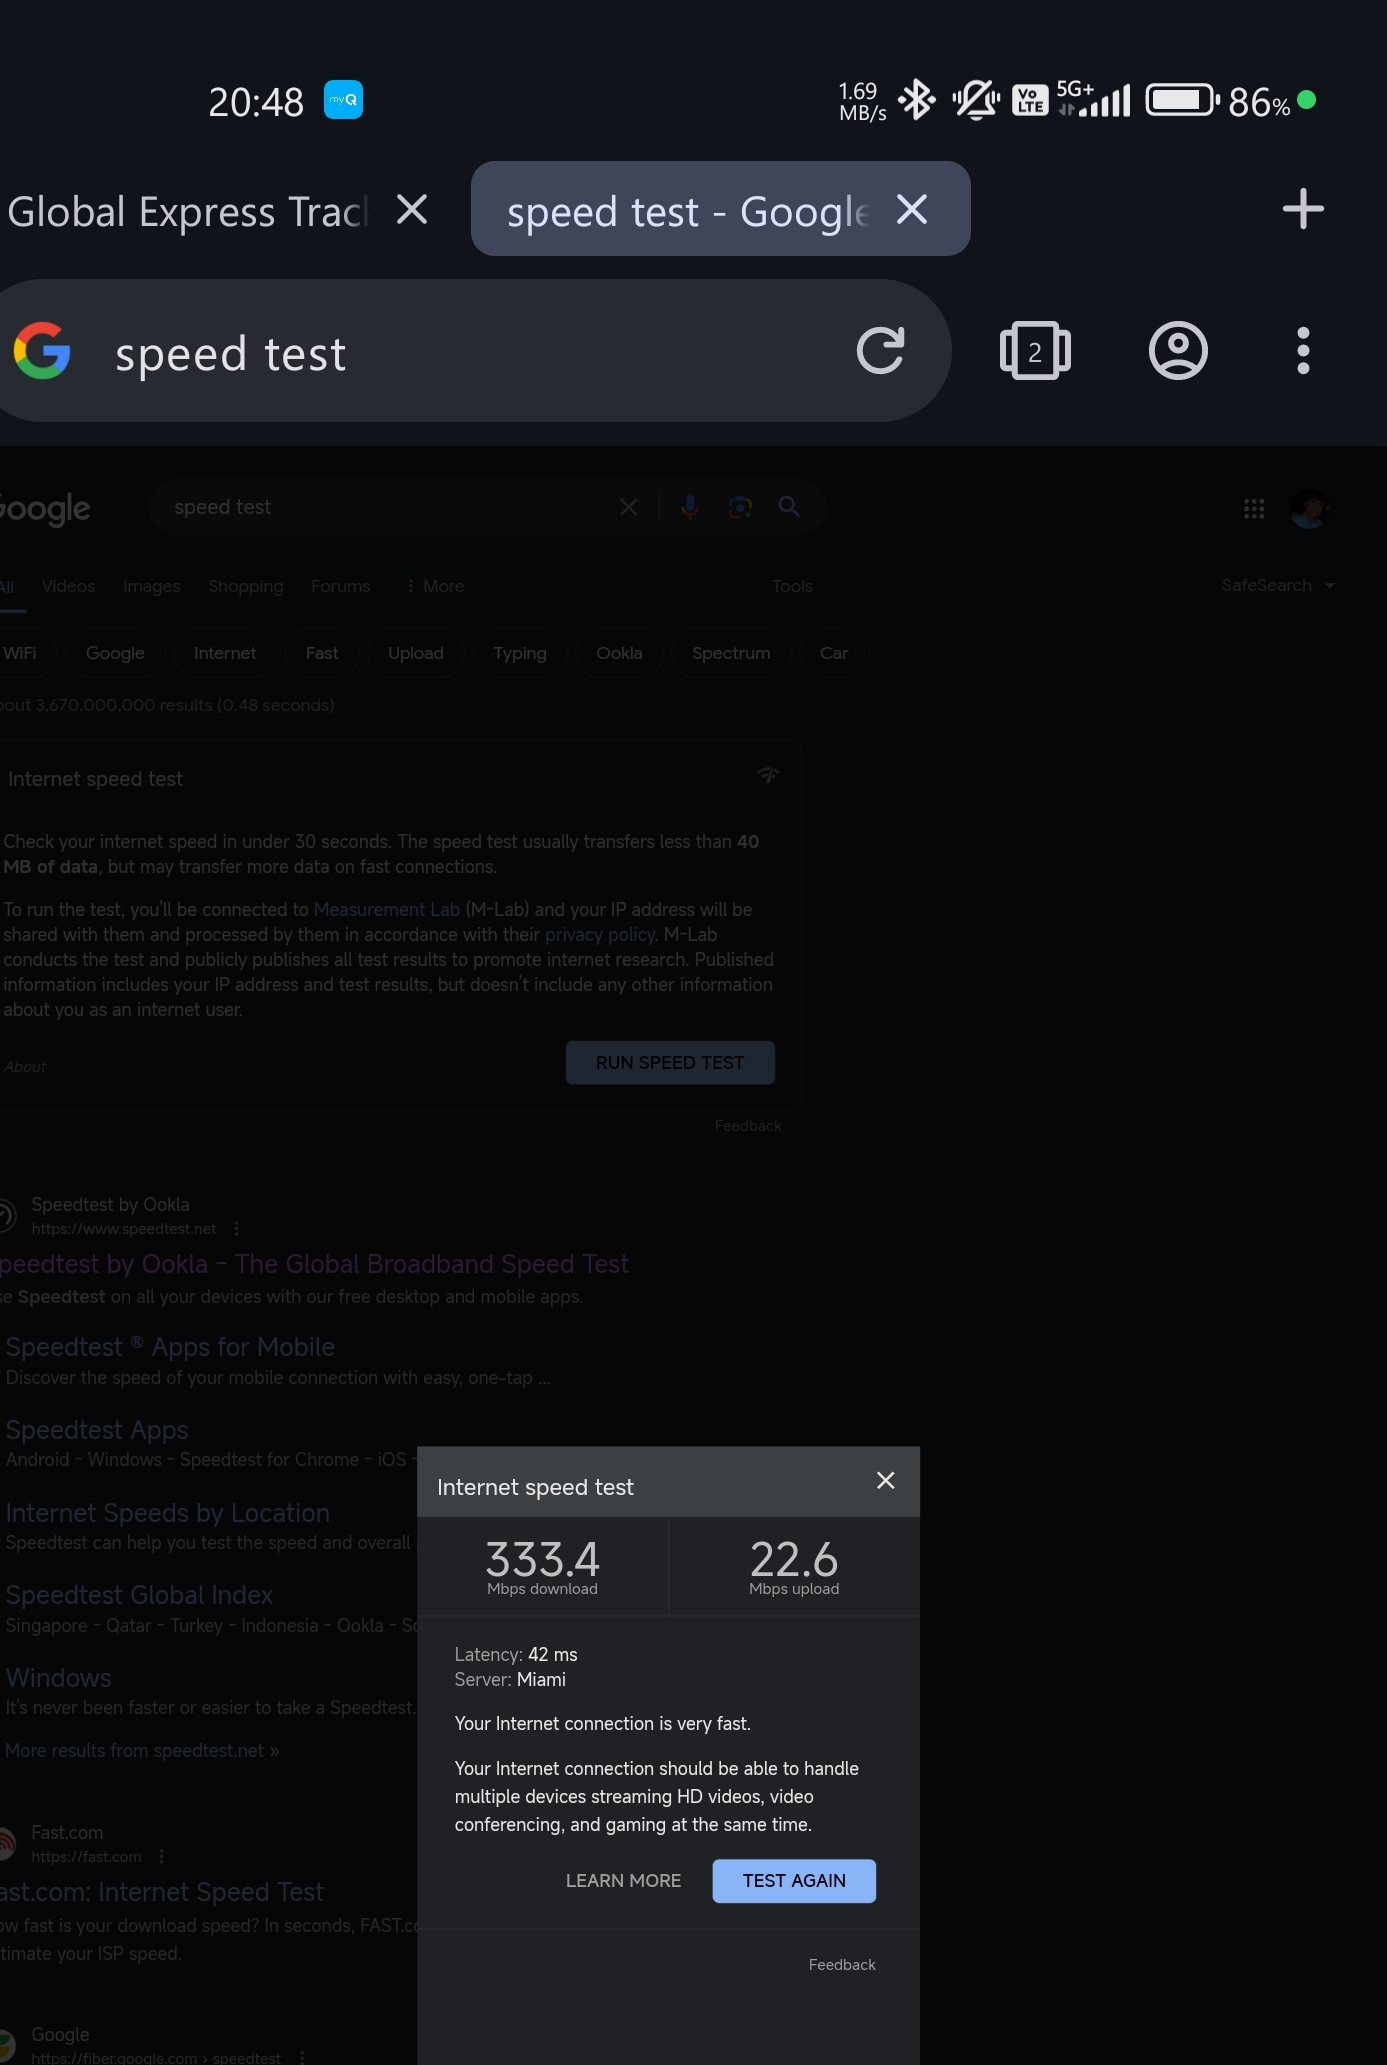Open the Speedtest Apps sitelink
The image size is (1387, 2065).
coord(97,1430)
